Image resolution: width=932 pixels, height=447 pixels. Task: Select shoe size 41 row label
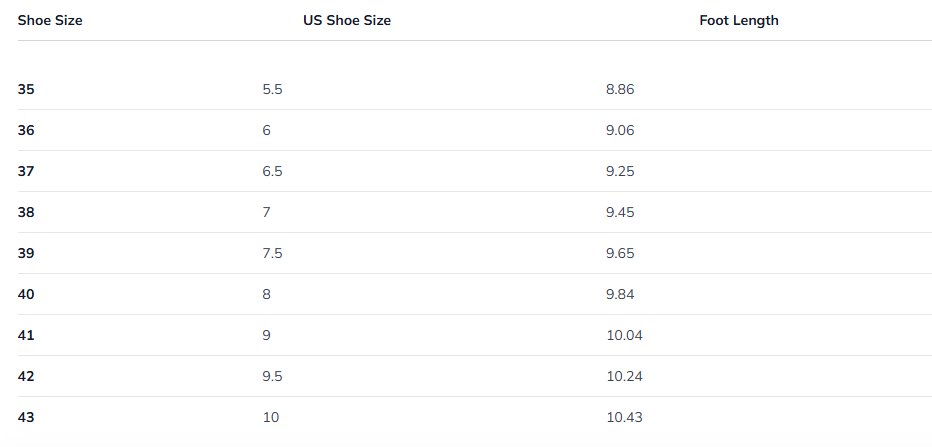pyautogui.click(x=26, y=335)
